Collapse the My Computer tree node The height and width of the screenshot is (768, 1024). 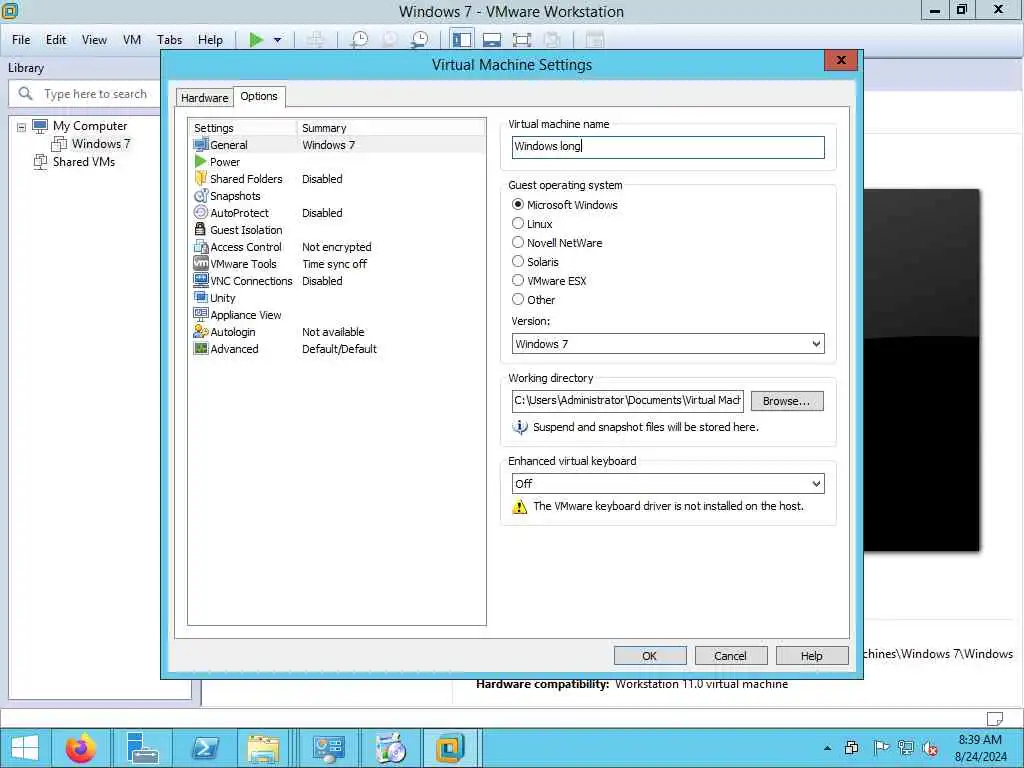point(22,127)
